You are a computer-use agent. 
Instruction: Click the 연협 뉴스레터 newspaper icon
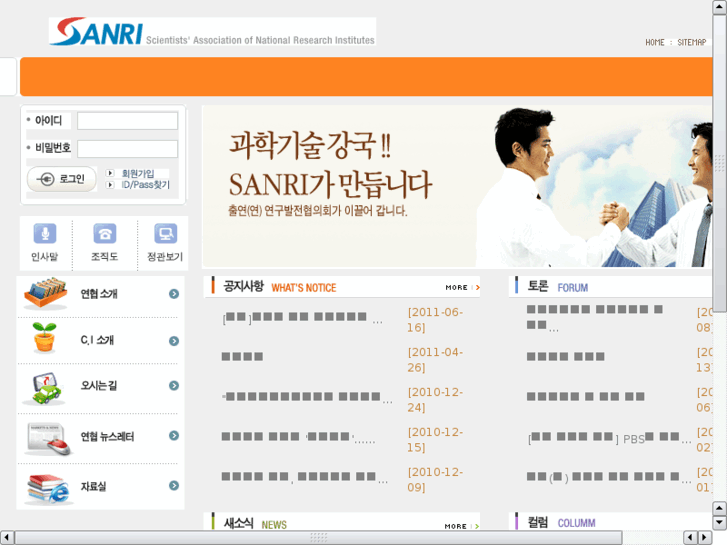[48, 438]
